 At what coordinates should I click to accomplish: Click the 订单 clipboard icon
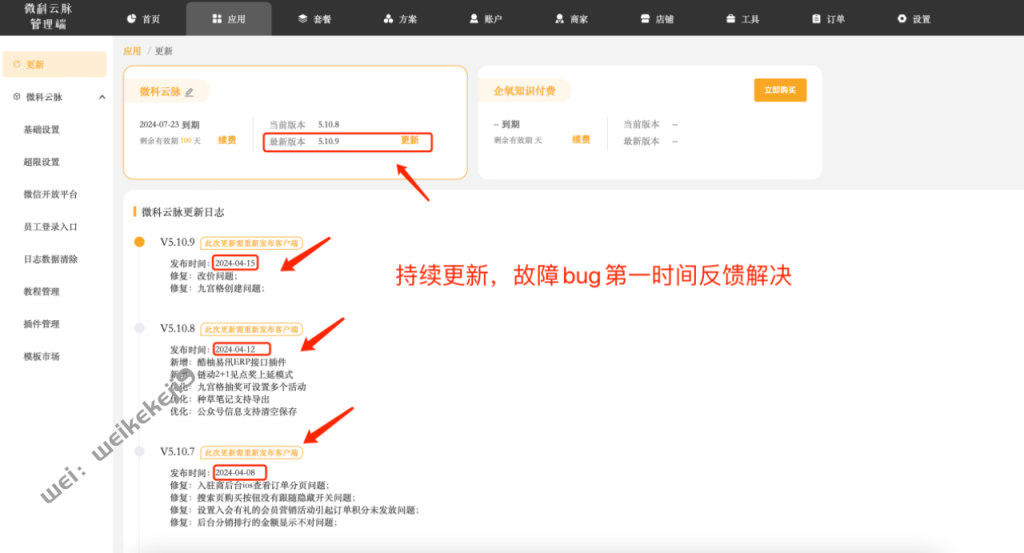click(x=816, y=19)
